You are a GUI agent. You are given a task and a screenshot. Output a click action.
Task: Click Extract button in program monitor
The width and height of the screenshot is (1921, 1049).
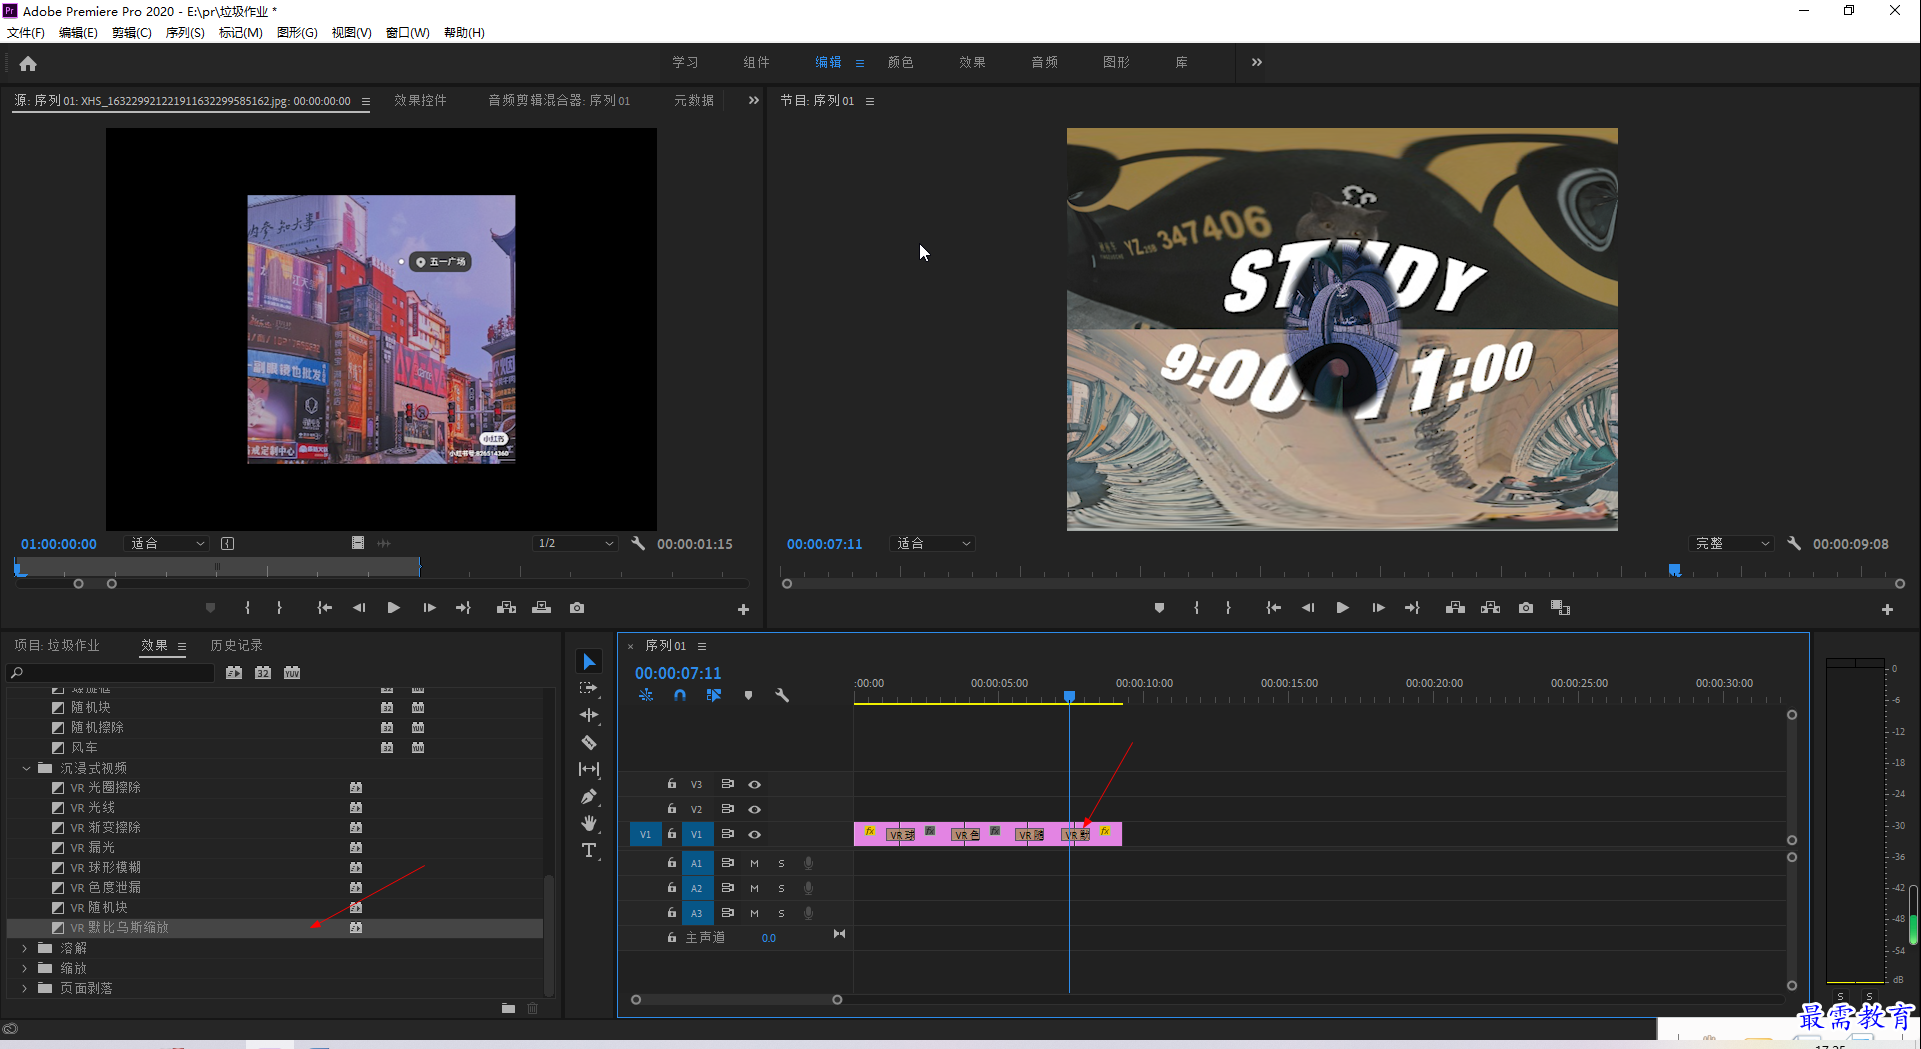coord(1490,608)
